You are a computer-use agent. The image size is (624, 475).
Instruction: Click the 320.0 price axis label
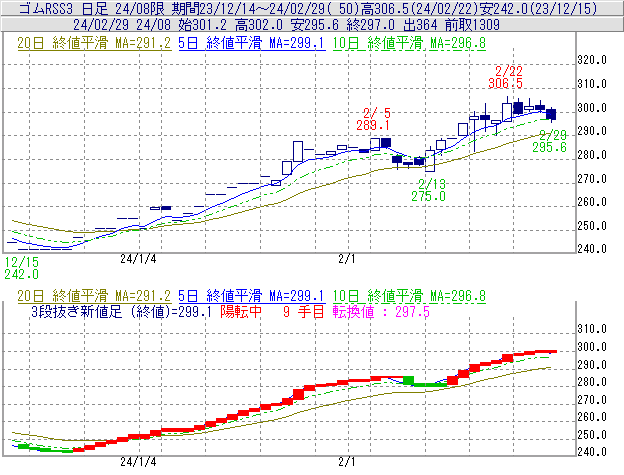pos(592,60)
